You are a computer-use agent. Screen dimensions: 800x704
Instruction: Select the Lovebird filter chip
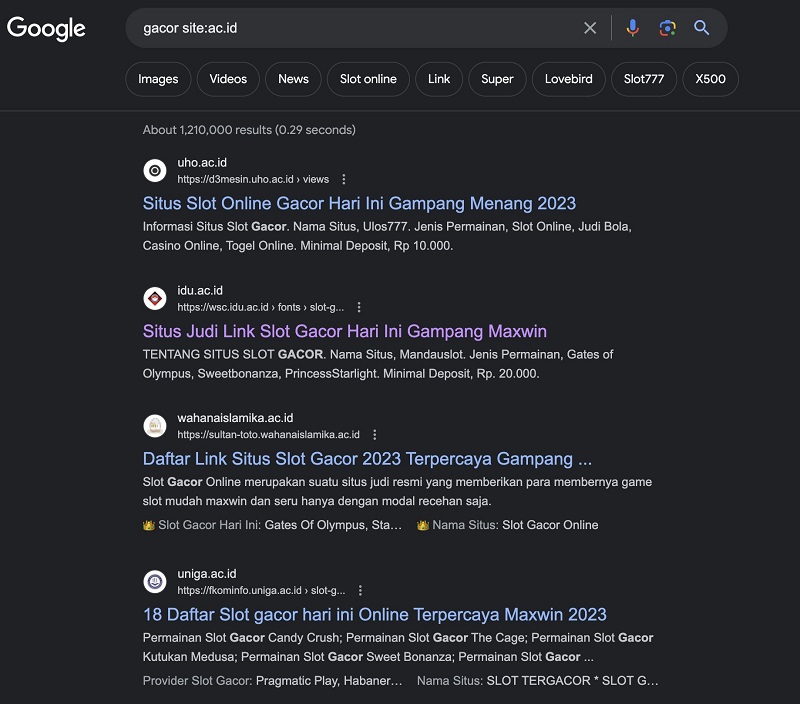pos(569,79)
